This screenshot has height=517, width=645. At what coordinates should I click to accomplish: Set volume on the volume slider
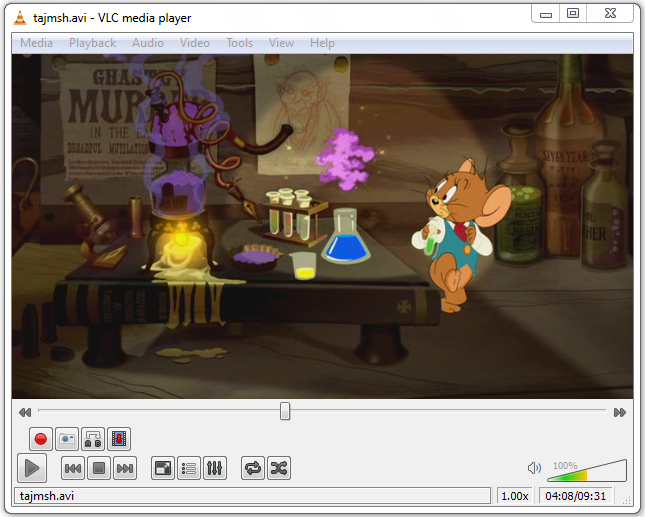click(587, 471)
